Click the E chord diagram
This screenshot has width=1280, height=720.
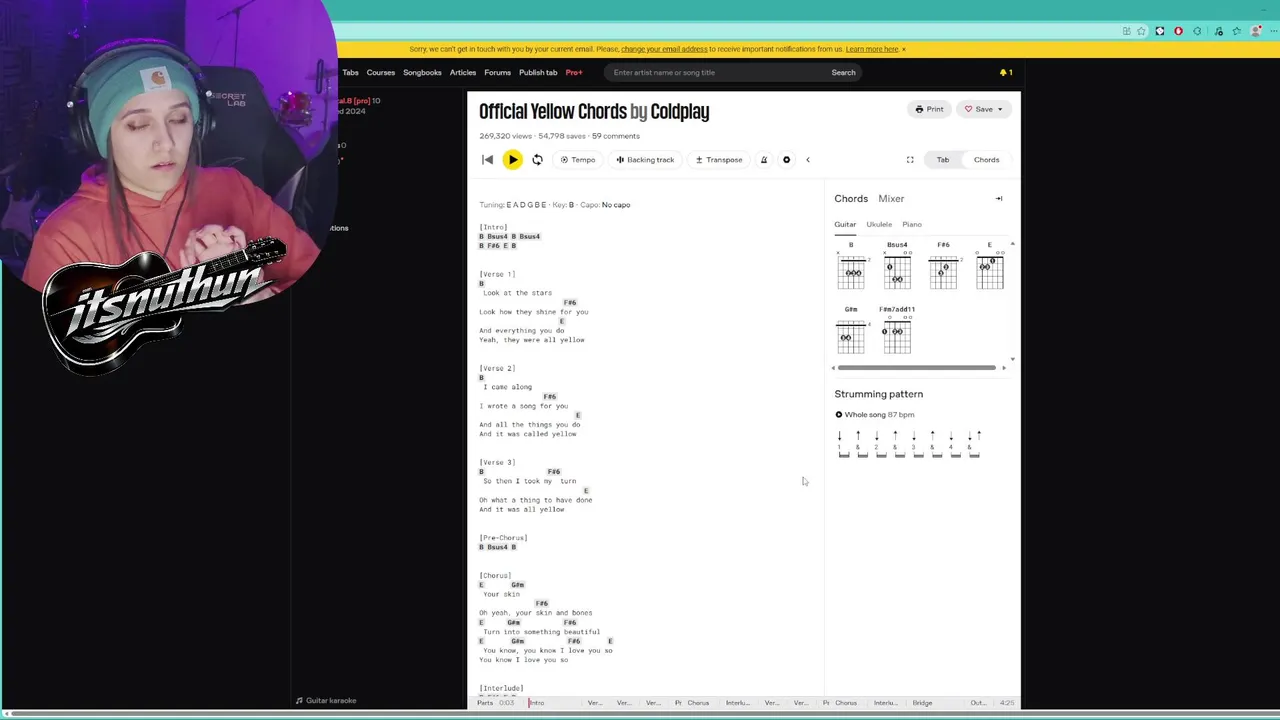click(x=989, y=267)
